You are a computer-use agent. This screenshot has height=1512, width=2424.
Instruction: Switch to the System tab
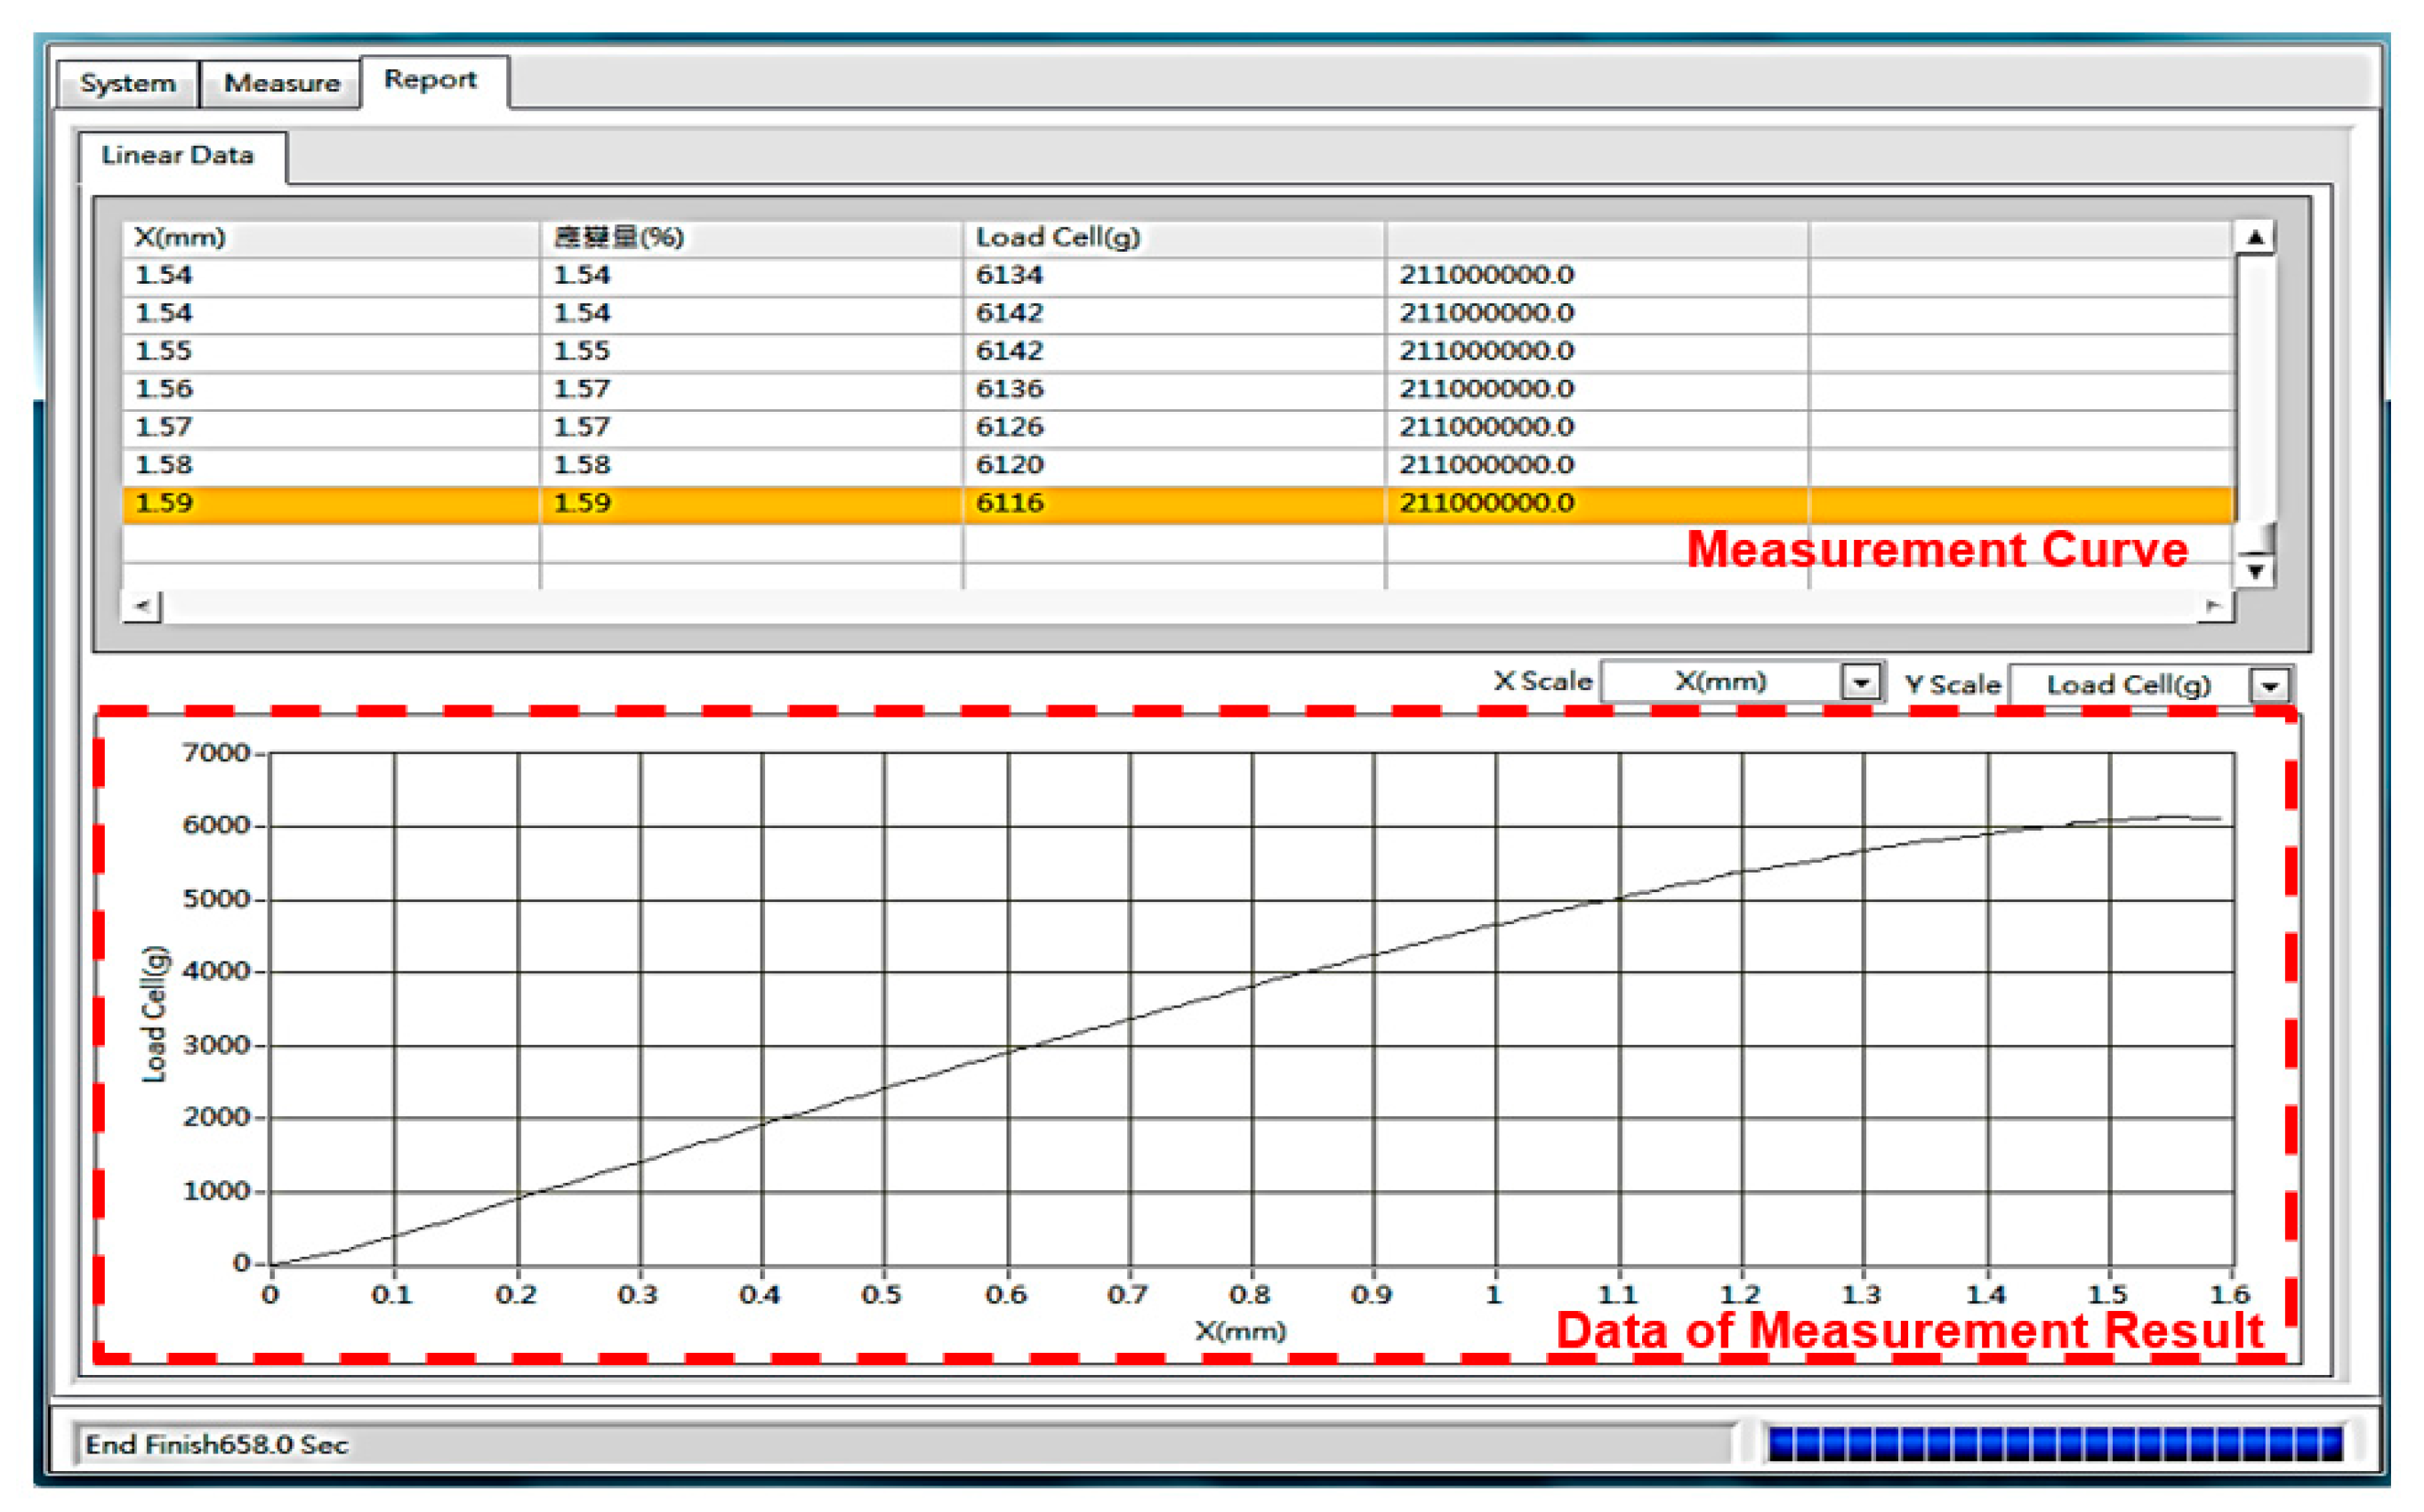[128, 83]
